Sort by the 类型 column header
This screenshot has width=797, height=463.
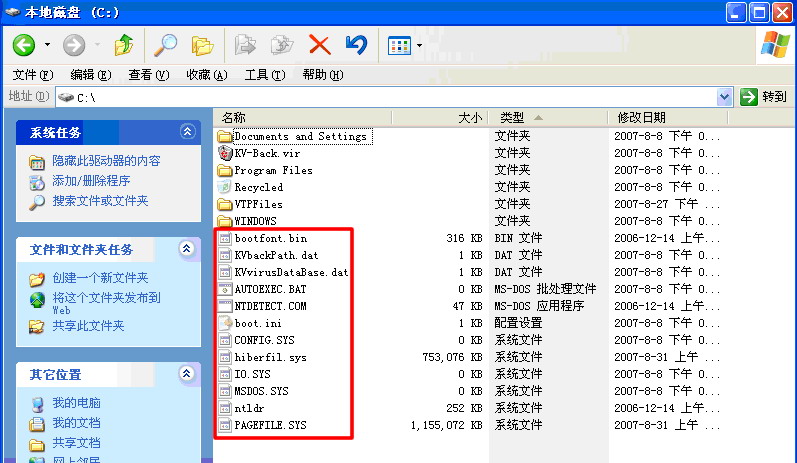tap(548, 118)
